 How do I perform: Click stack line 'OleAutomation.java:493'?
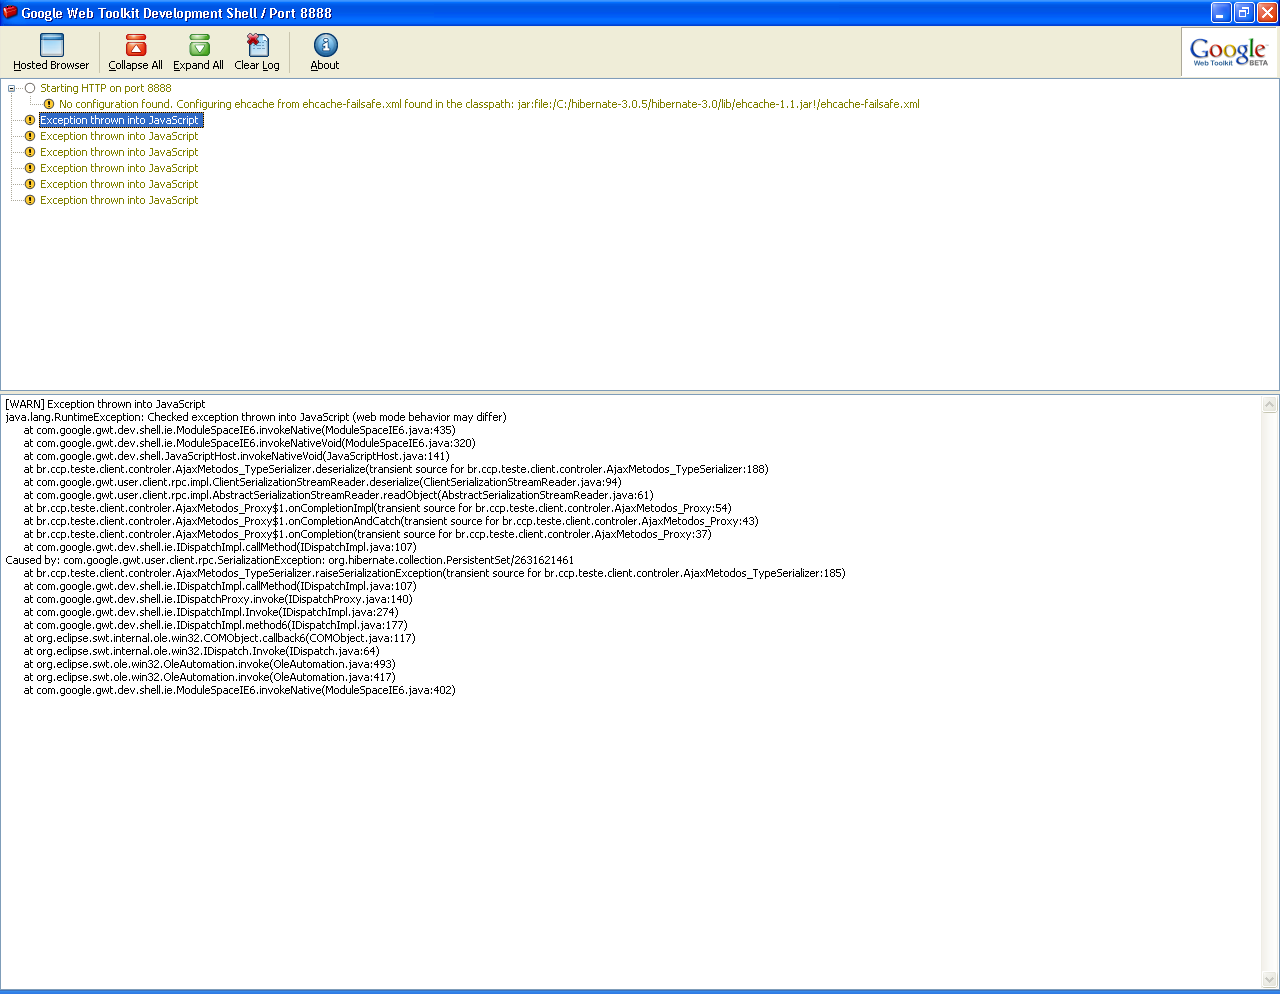point(210,664)
